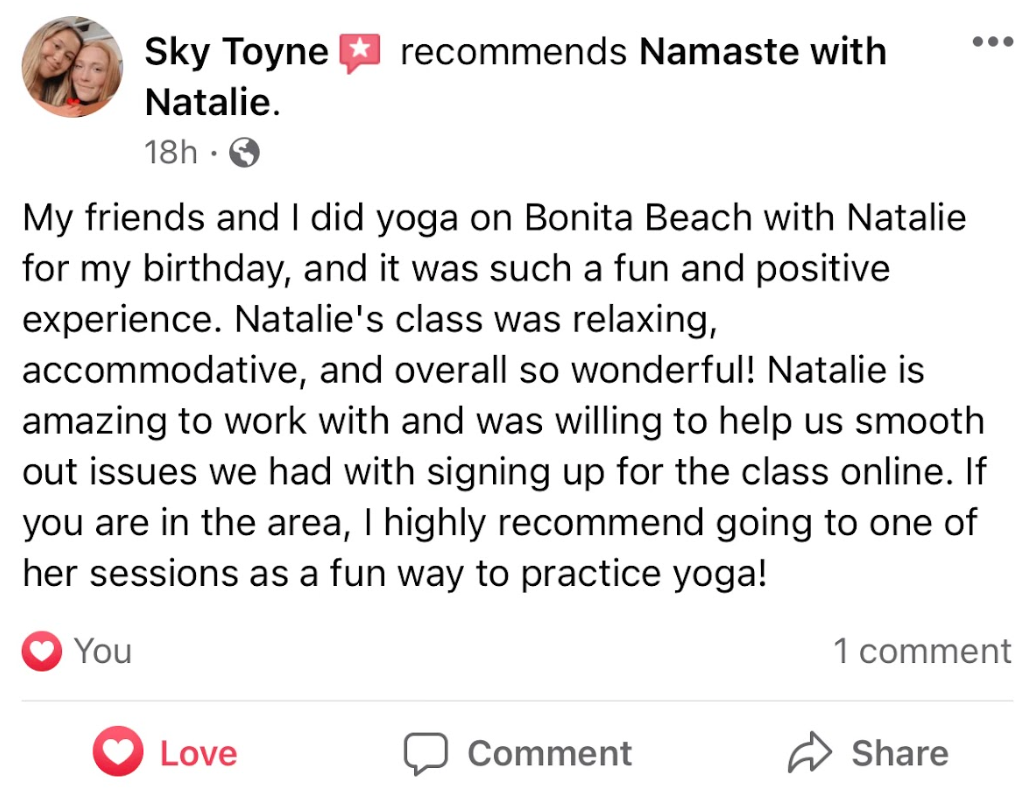Click the speech bubble Comment icon
The width and height of the screenshot is (1036, 790).
click(x=427, y=754)
